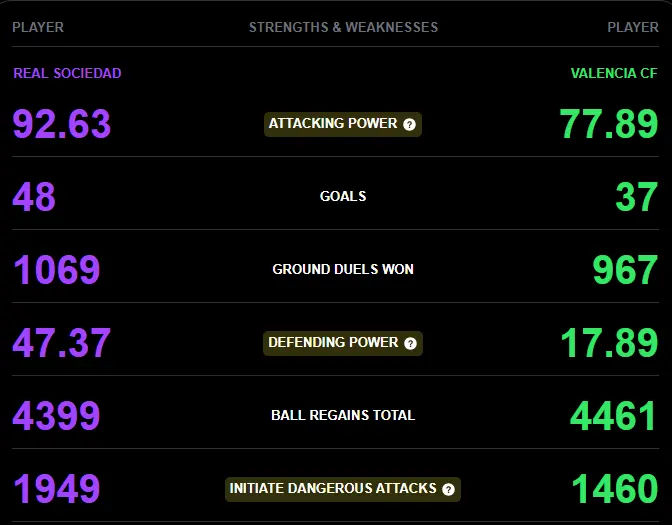
Task: Click the Defending Power help question-mark icon
Action: coord(410,343)
